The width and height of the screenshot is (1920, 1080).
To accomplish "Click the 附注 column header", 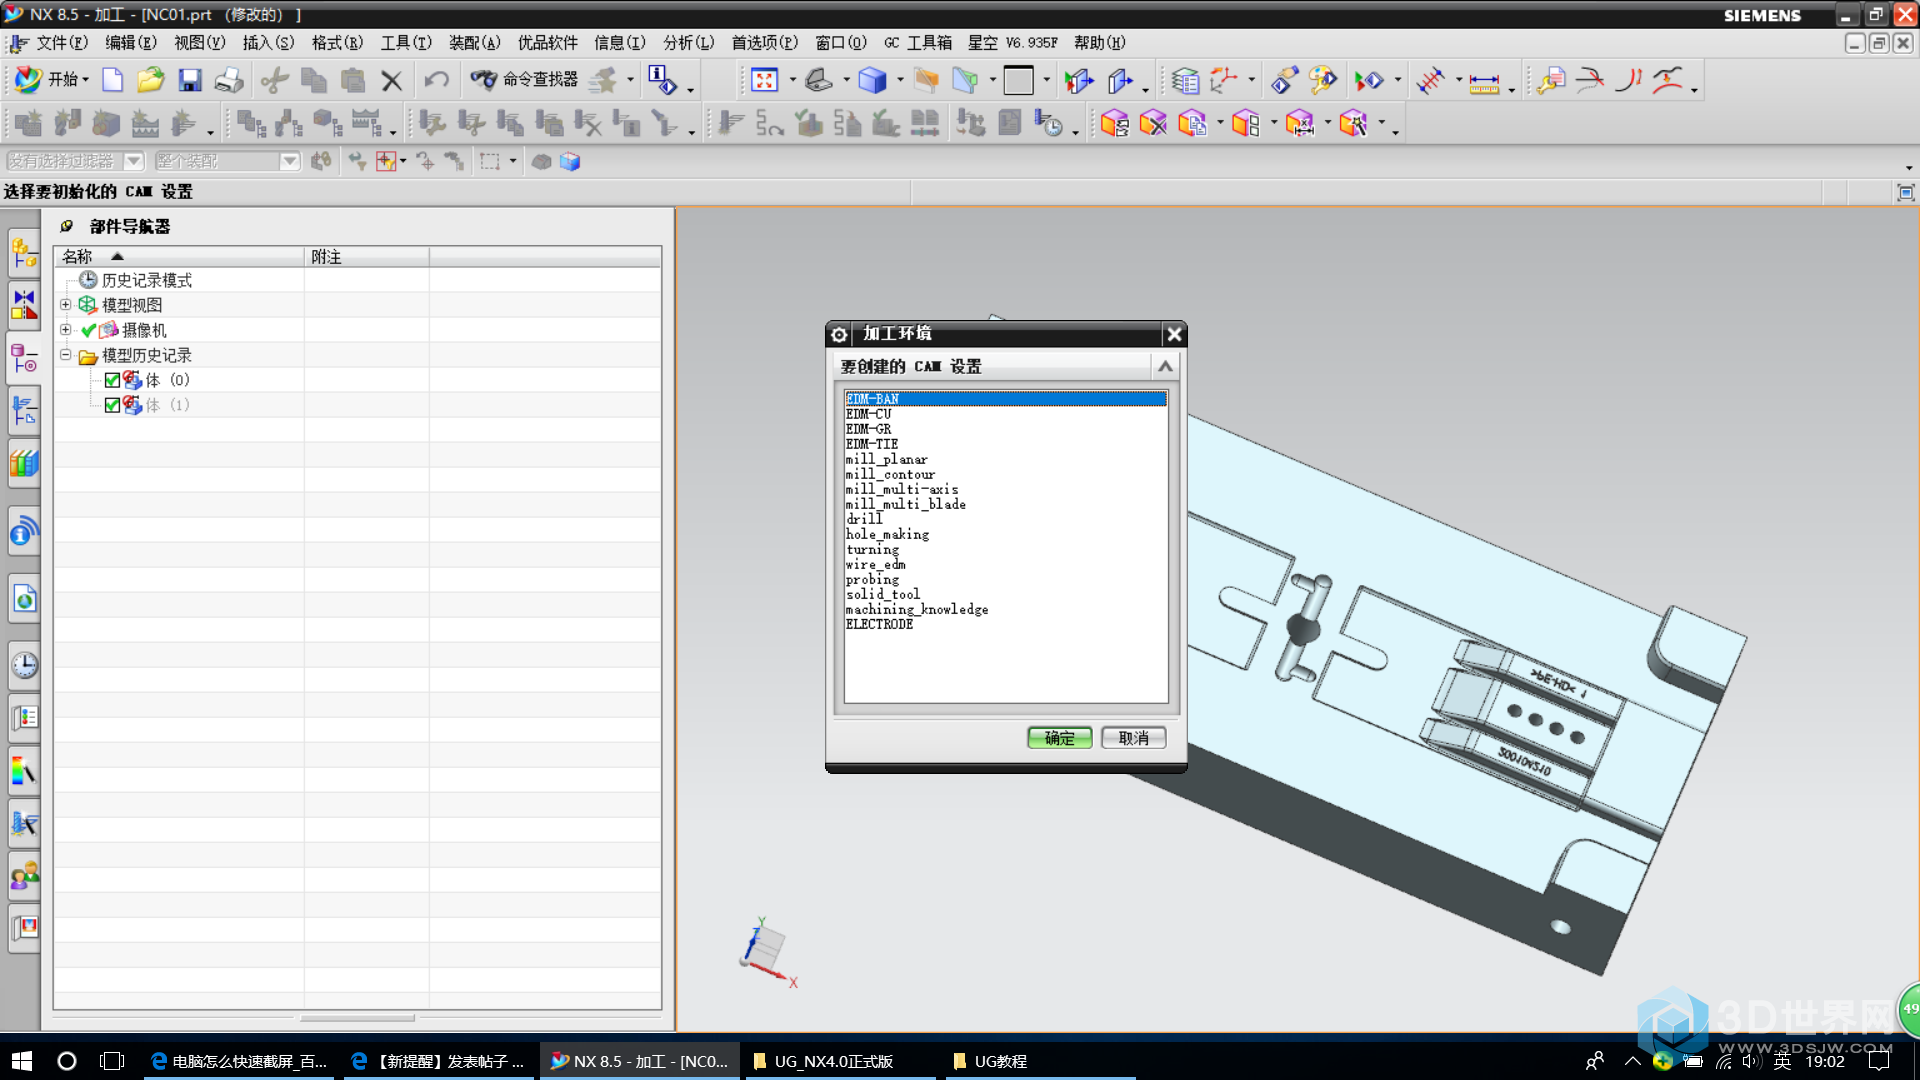I will click(366, 257).
